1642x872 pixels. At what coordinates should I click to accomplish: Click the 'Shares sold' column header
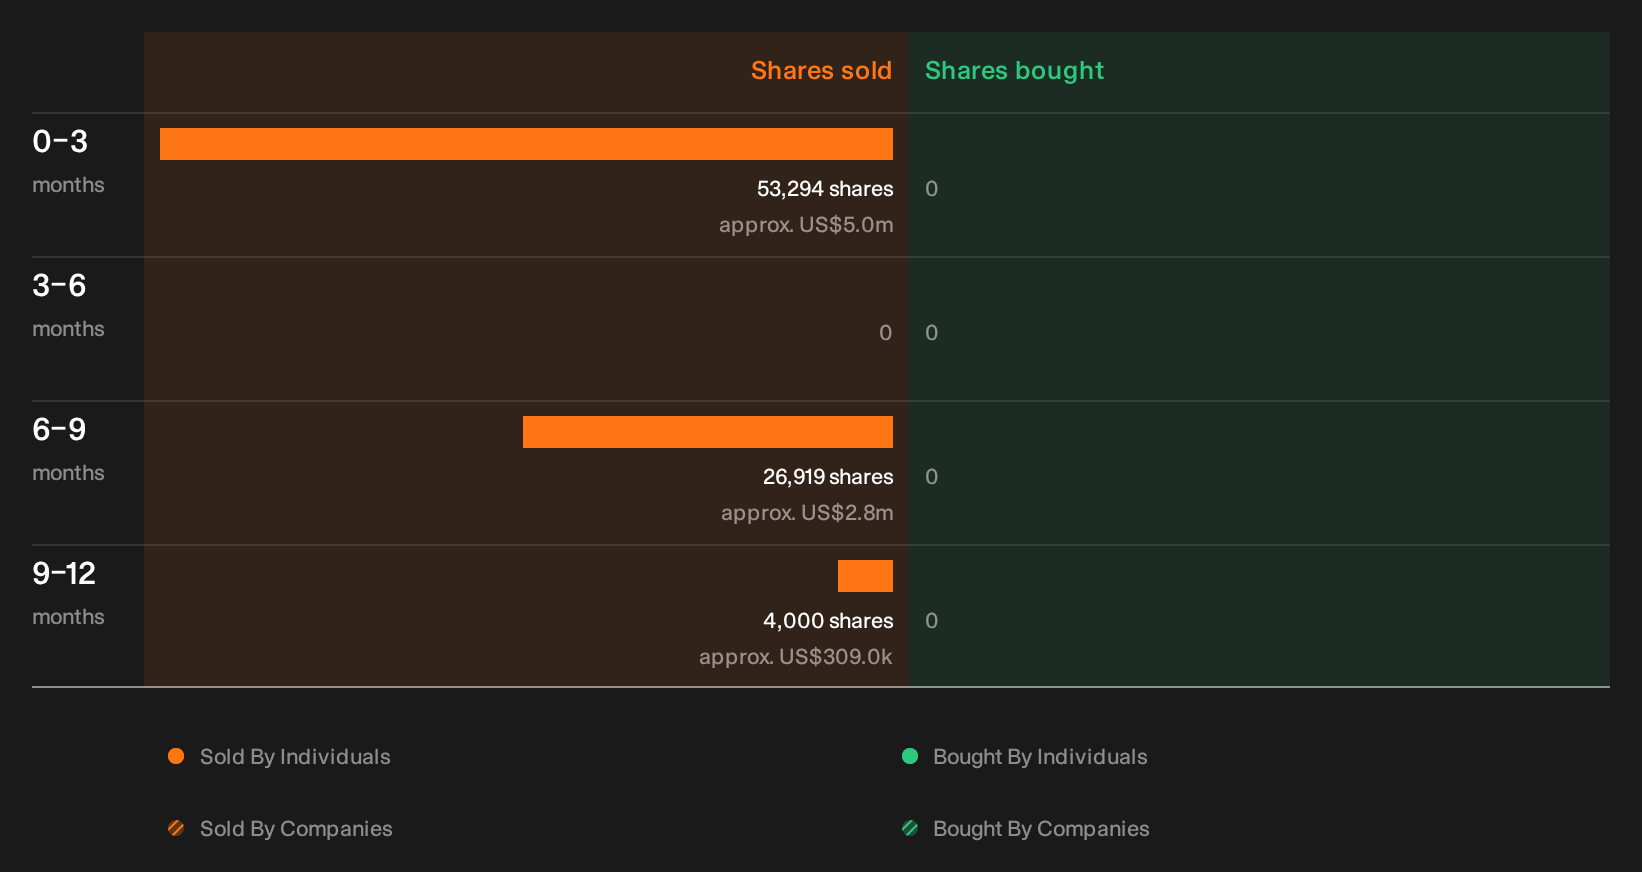pyautogui.click(x=821, y=71)
